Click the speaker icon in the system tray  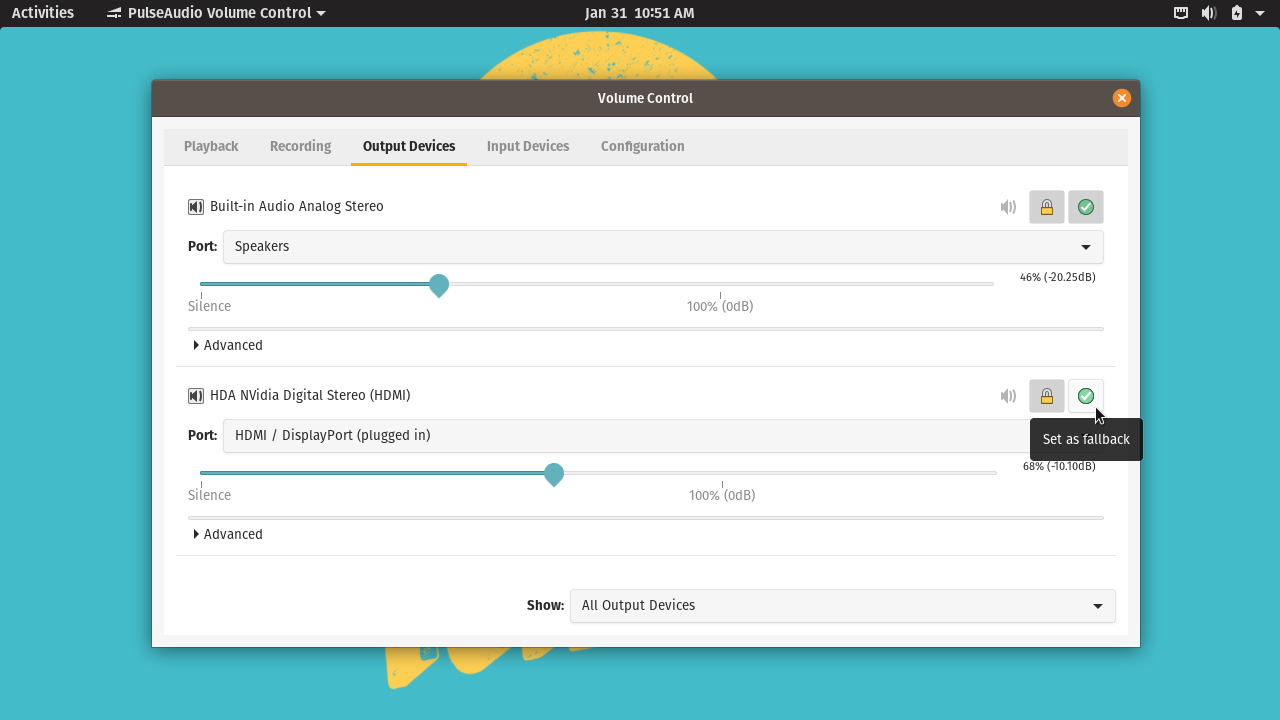click(1209, 13)
